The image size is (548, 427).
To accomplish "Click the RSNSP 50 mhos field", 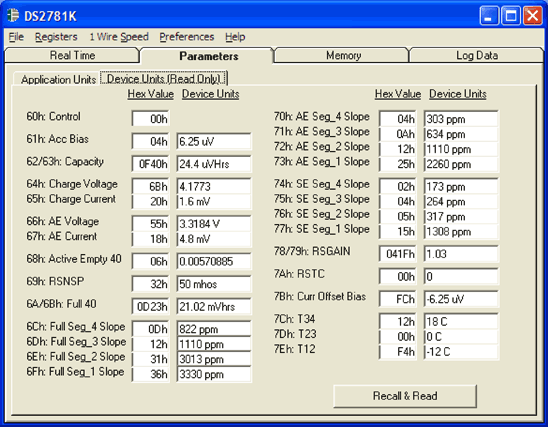I will click(214, 284).
